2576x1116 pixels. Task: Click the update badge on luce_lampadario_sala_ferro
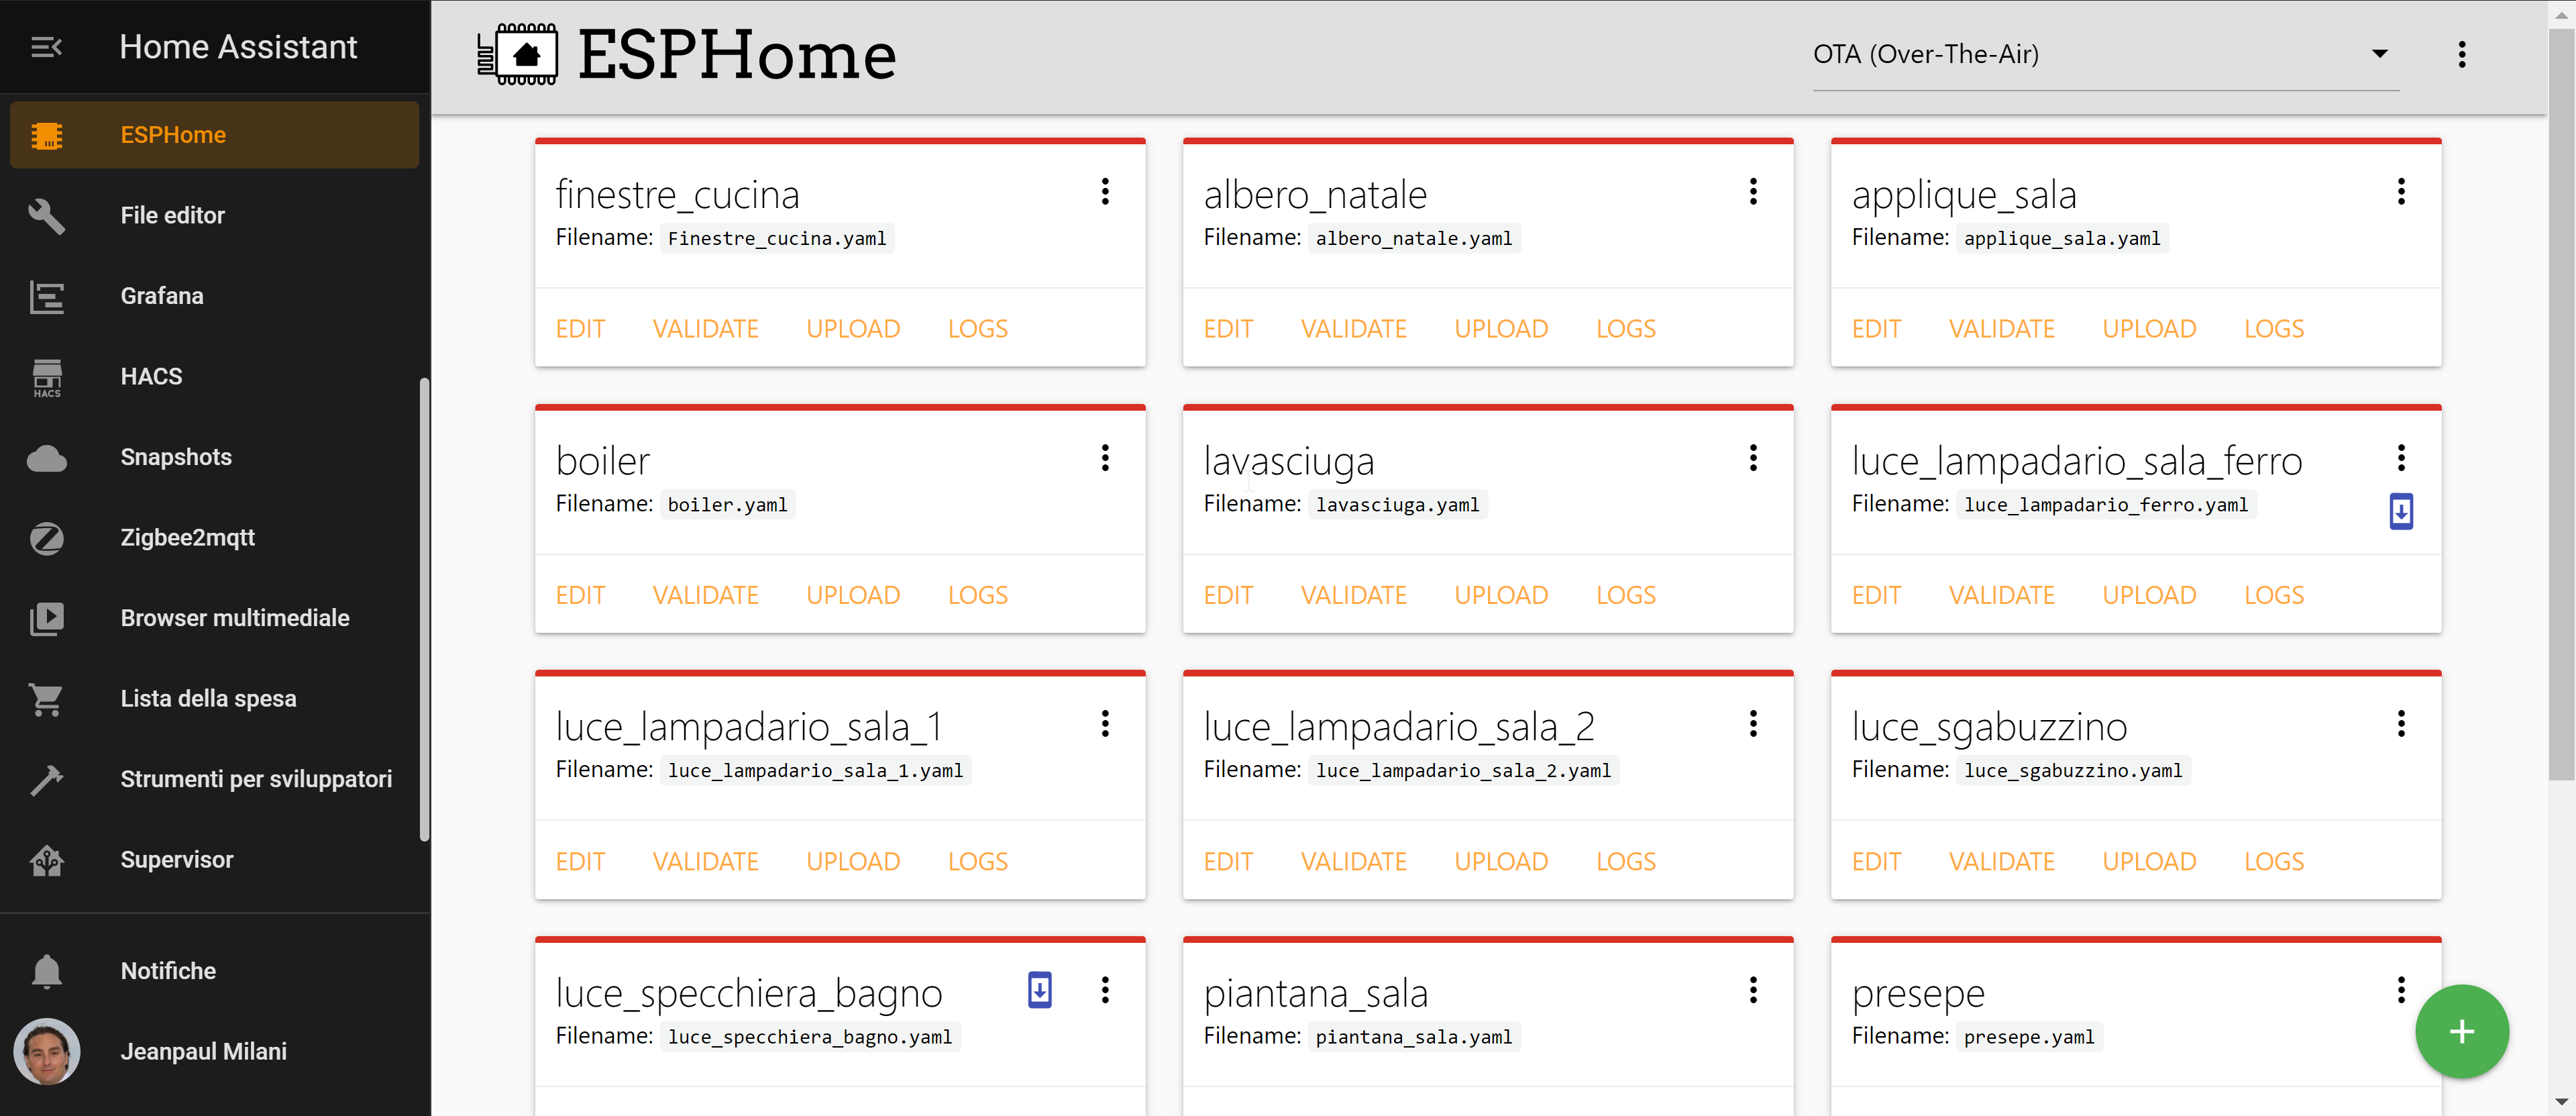click(x=2403, y=511)
